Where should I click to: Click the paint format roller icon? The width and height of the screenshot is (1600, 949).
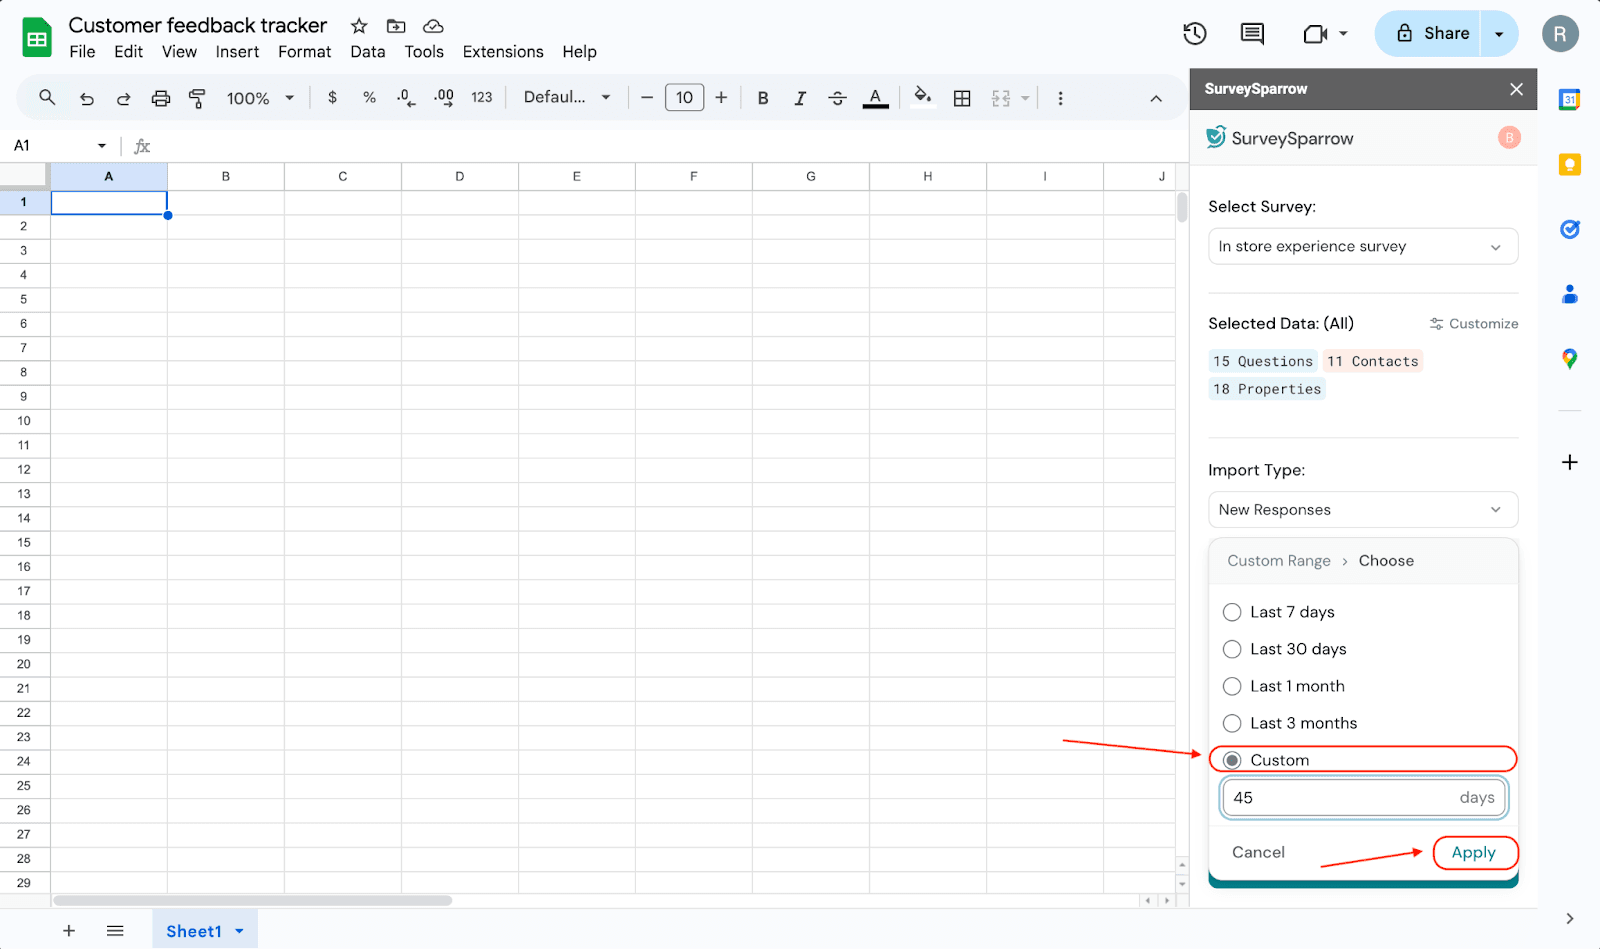pos(197,98)
